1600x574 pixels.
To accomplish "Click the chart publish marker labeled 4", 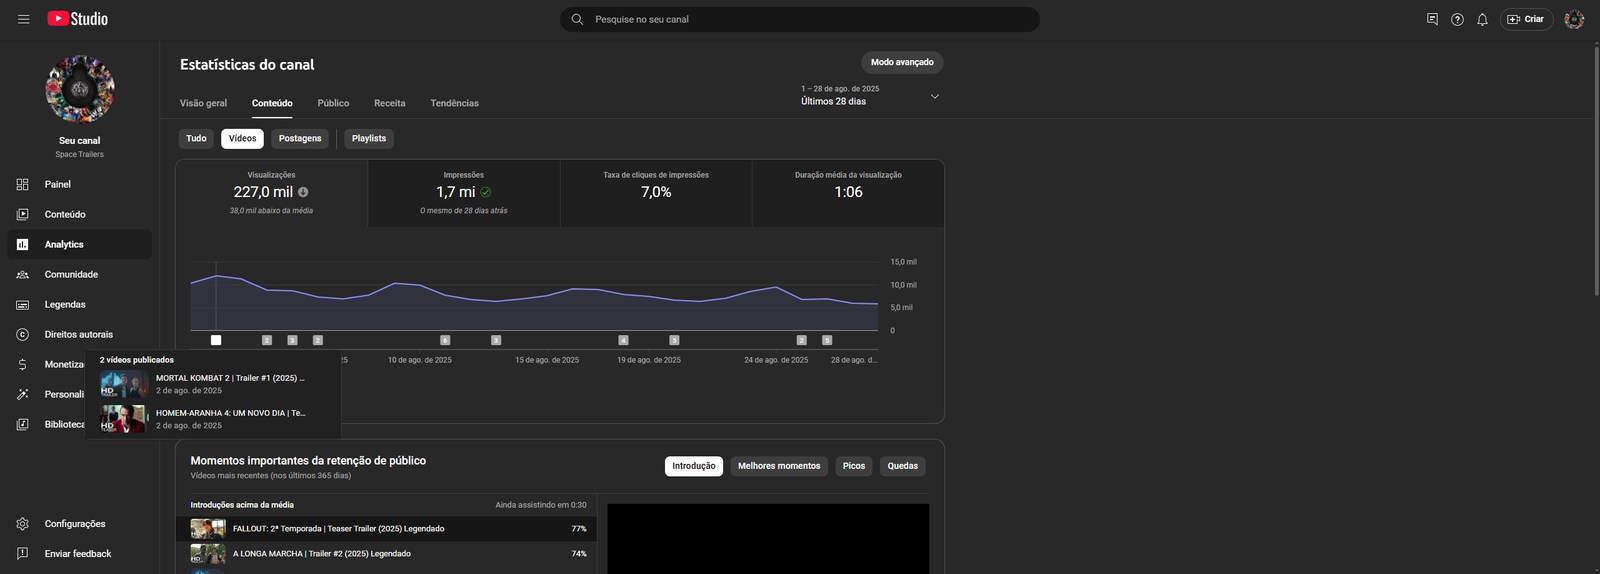I will [x=623, y=340].
